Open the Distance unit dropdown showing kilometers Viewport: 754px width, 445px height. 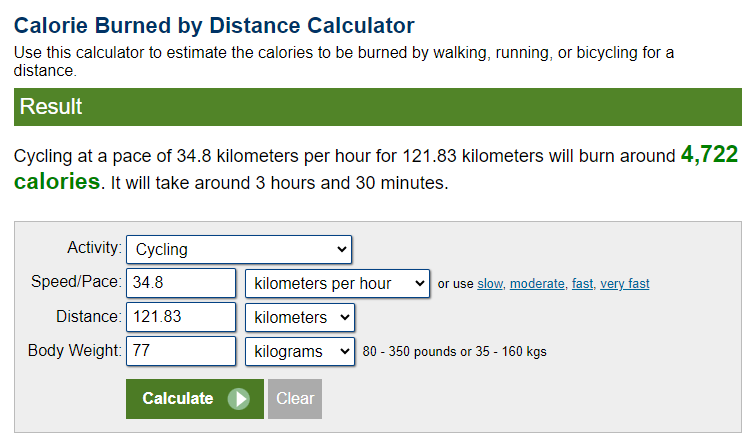click(300, 318)
